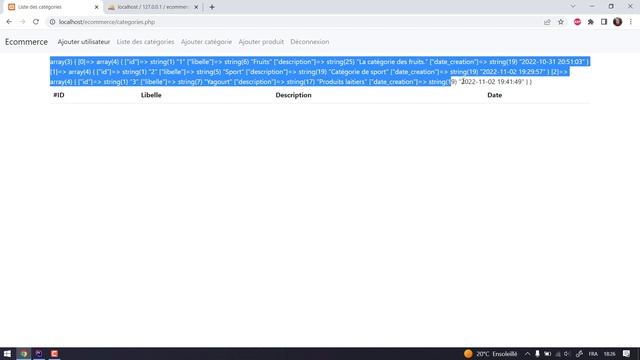640x360 pixels.
Task: Toggle the browser side panel
Action: click(604, 22)
